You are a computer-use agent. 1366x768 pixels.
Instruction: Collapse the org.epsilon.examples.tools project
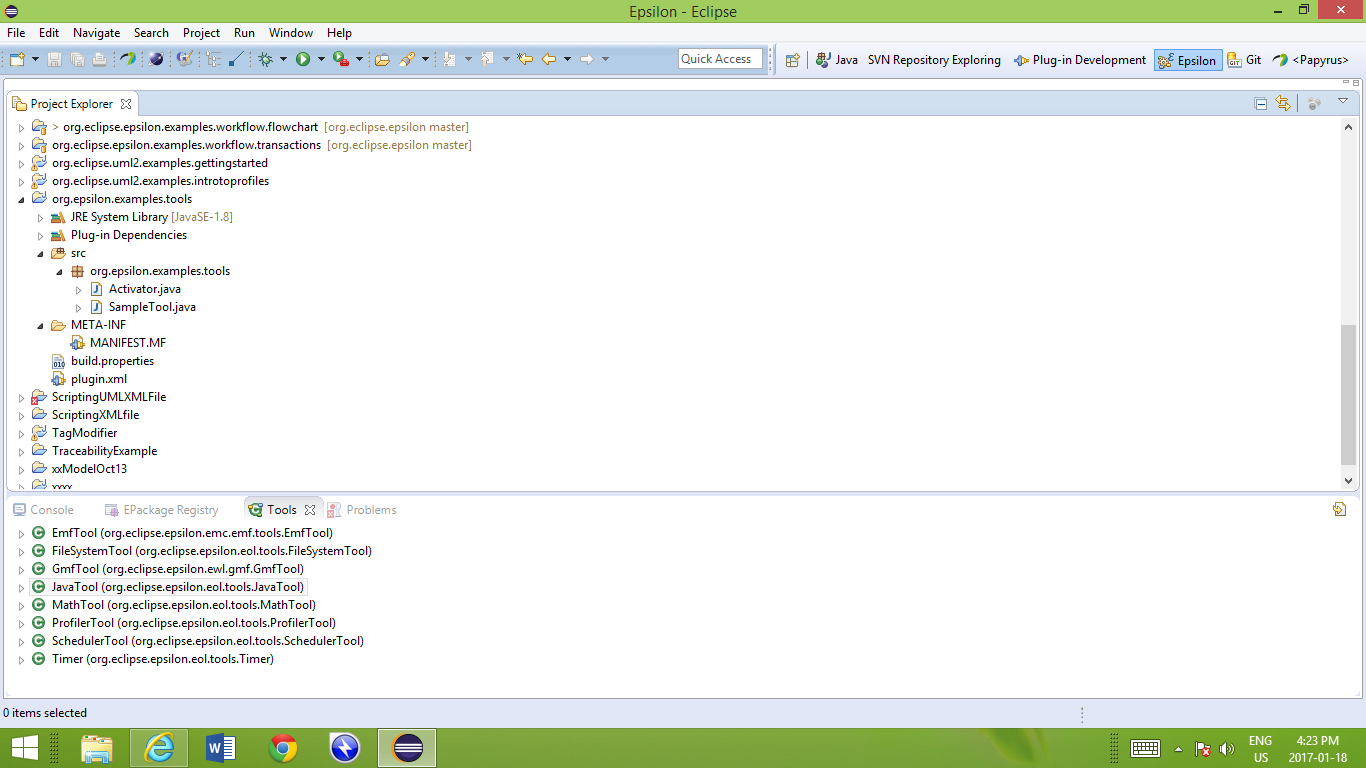(x=22, y=199)
